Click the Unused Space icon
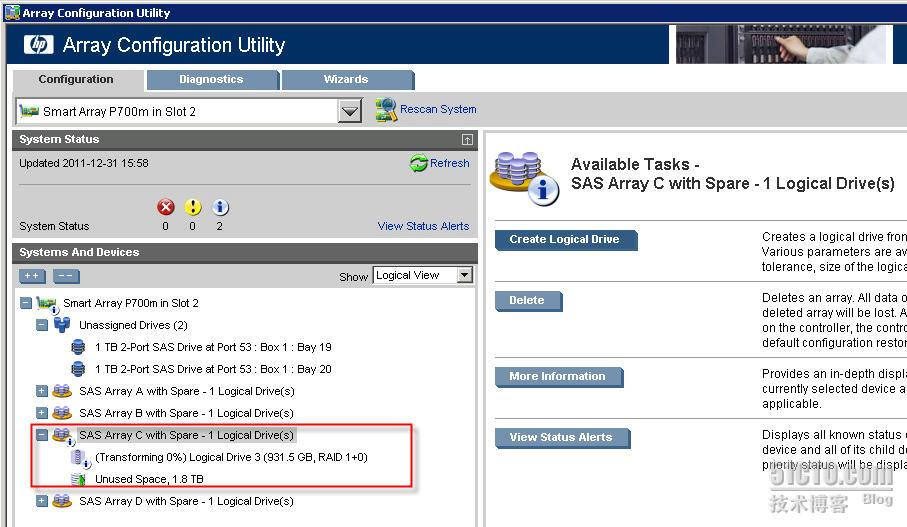This screenshot has width=907, height=527. point(78,479)
